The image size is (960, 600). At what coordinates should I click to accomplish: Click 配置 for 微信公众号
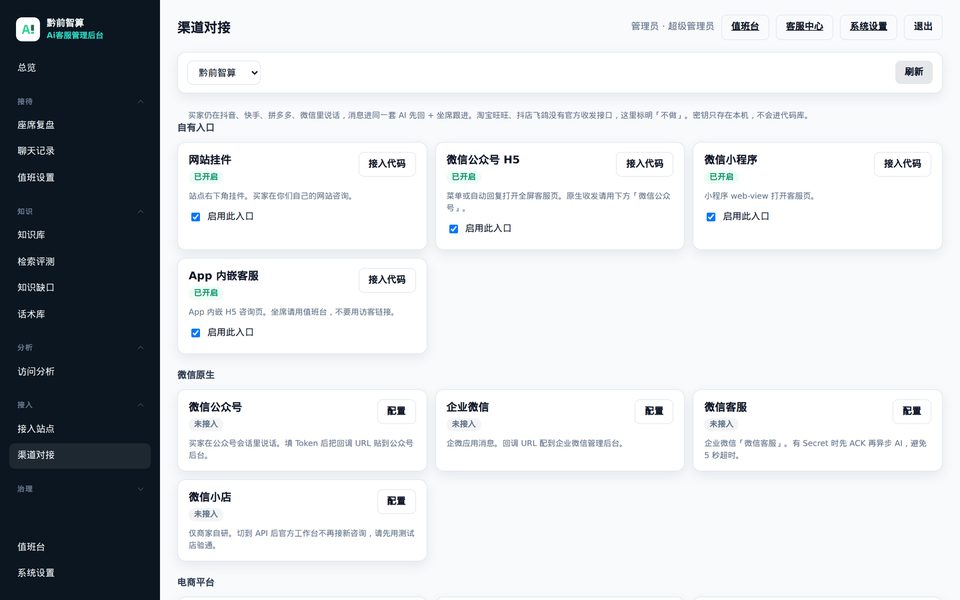[396, 411]
